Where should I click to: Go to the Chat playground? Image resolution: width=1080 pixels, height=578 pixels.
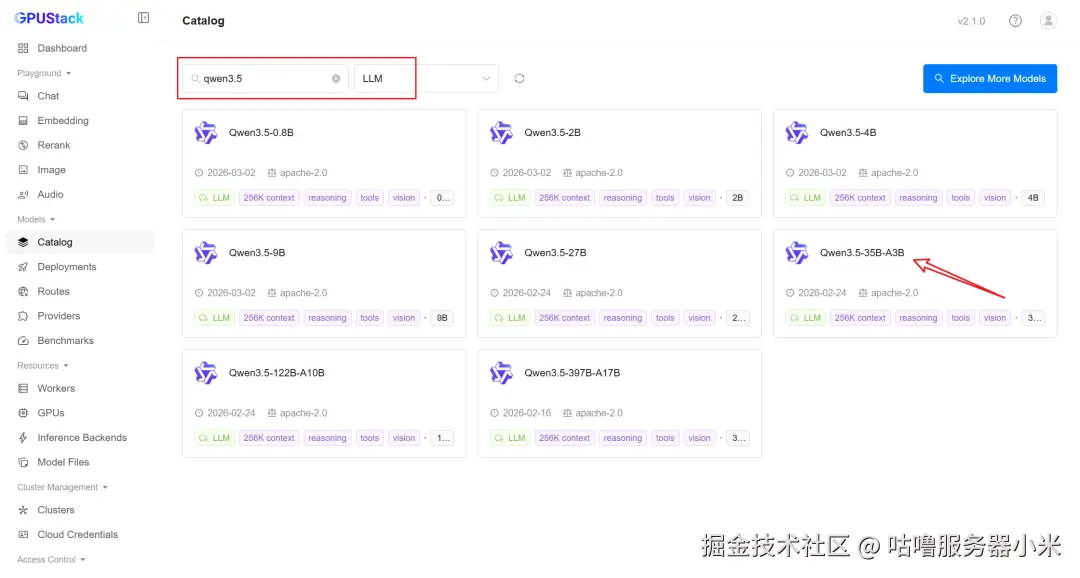tap(80, 96)
